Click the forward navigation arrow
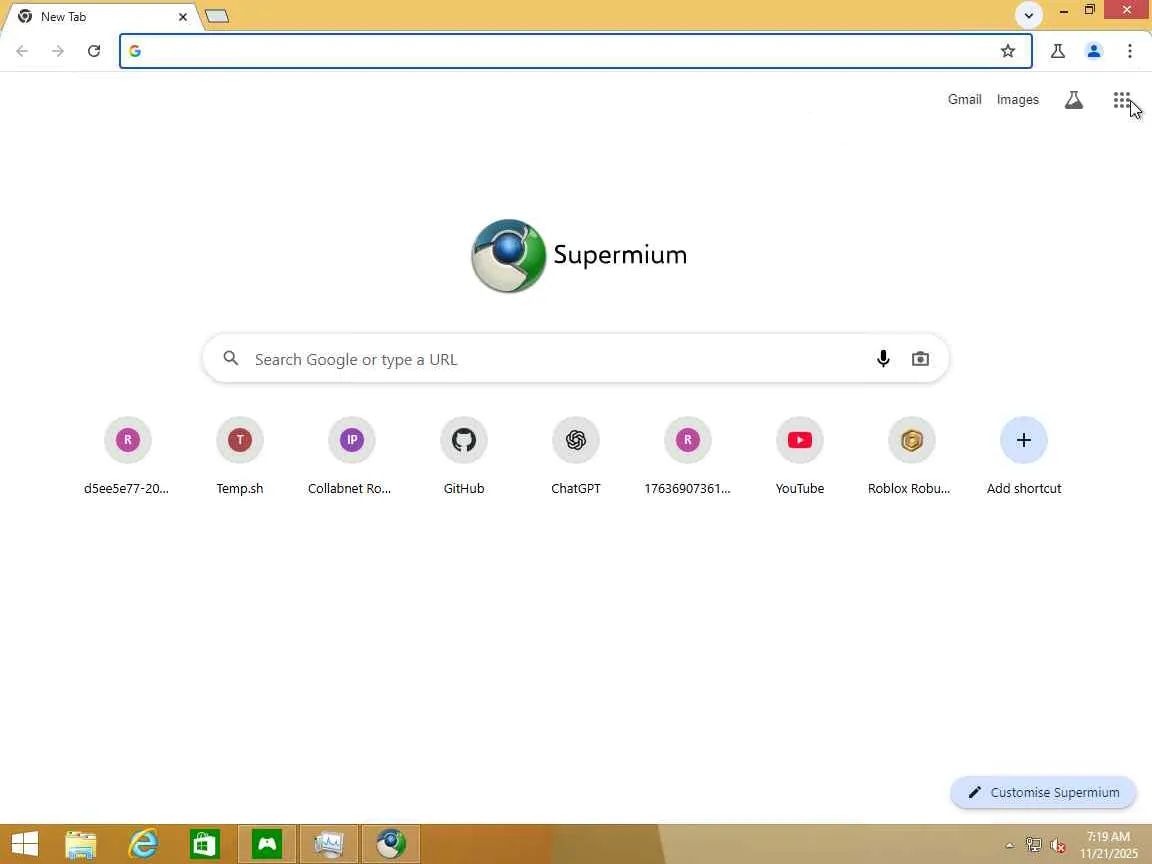1152x864 pixels. [x=57, y=51]
